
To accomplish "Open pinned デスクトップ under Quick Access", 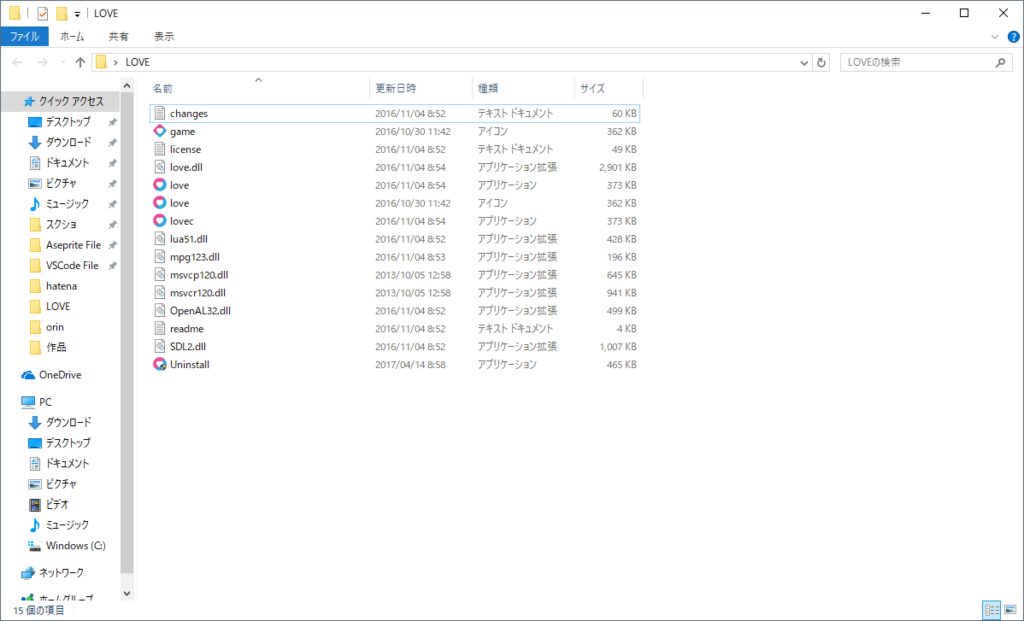I will (x=68, y=122).
